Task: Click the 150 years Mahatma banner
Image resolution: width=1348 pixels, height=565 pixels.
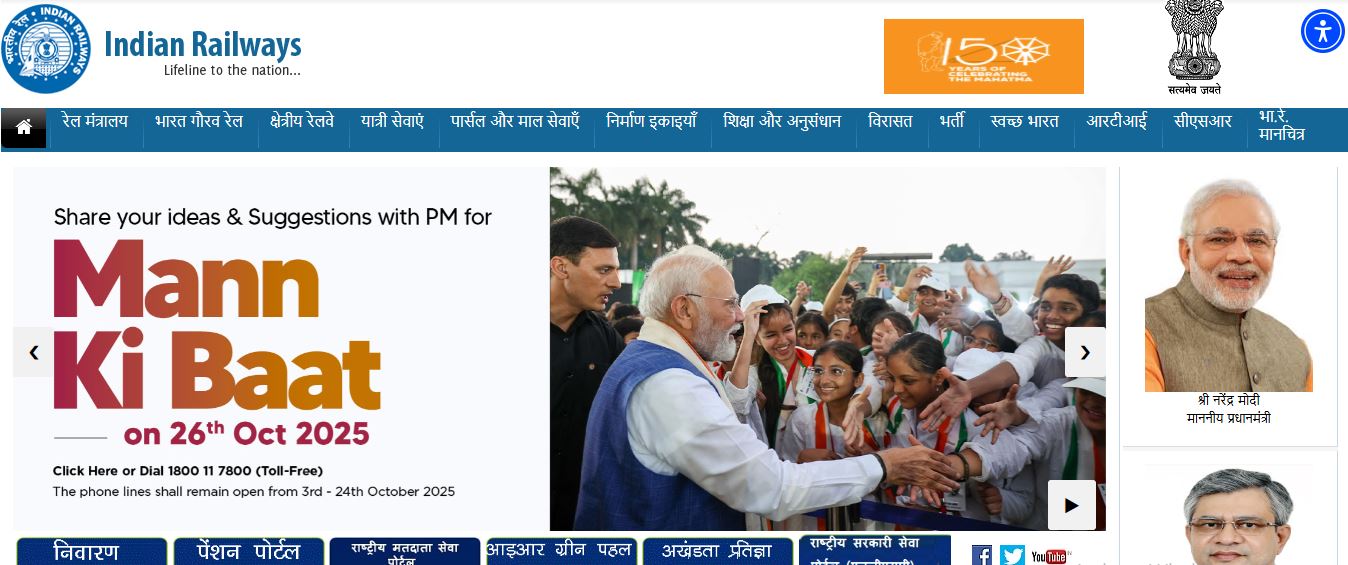Action: tap(983, 56)
